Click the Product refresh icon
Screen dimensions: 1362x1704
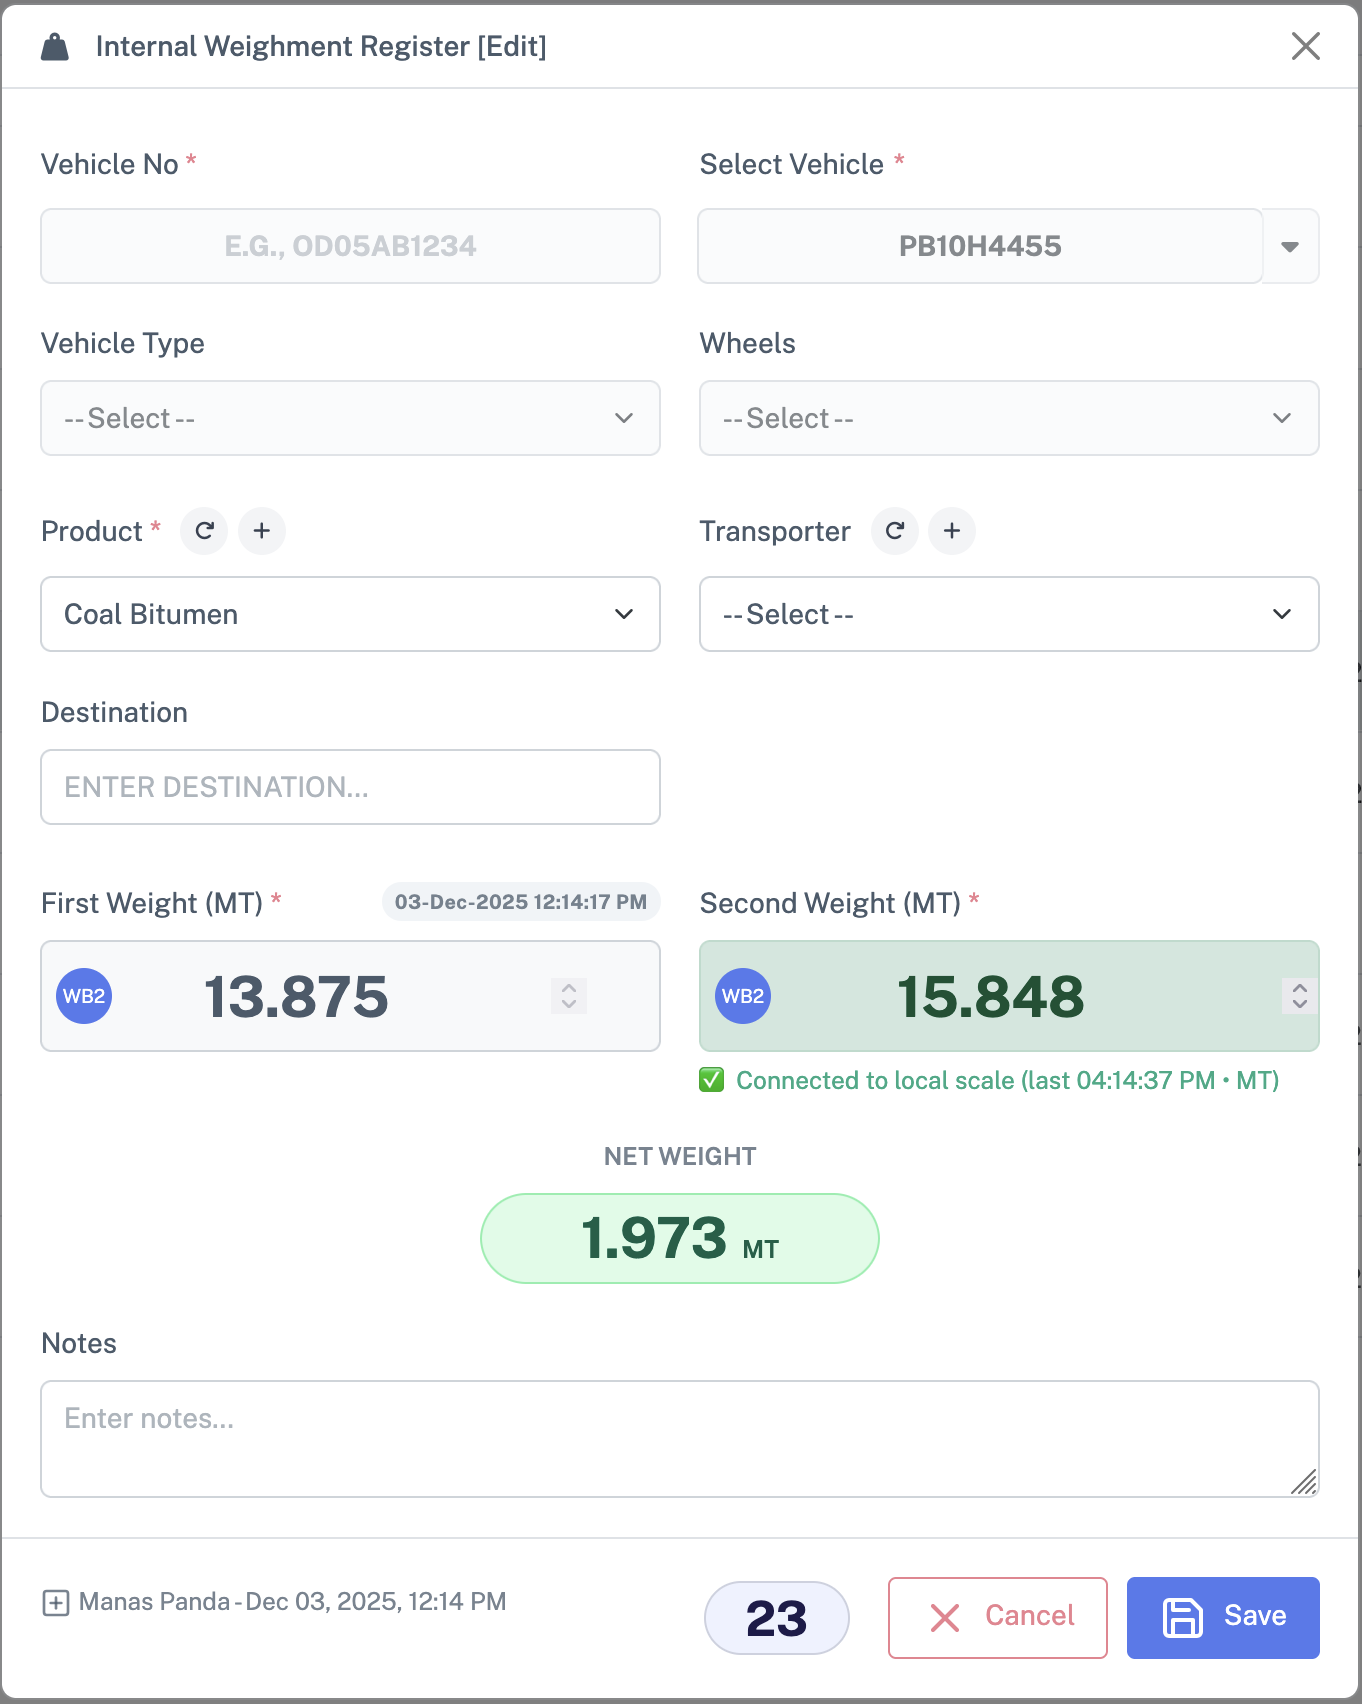204,531
